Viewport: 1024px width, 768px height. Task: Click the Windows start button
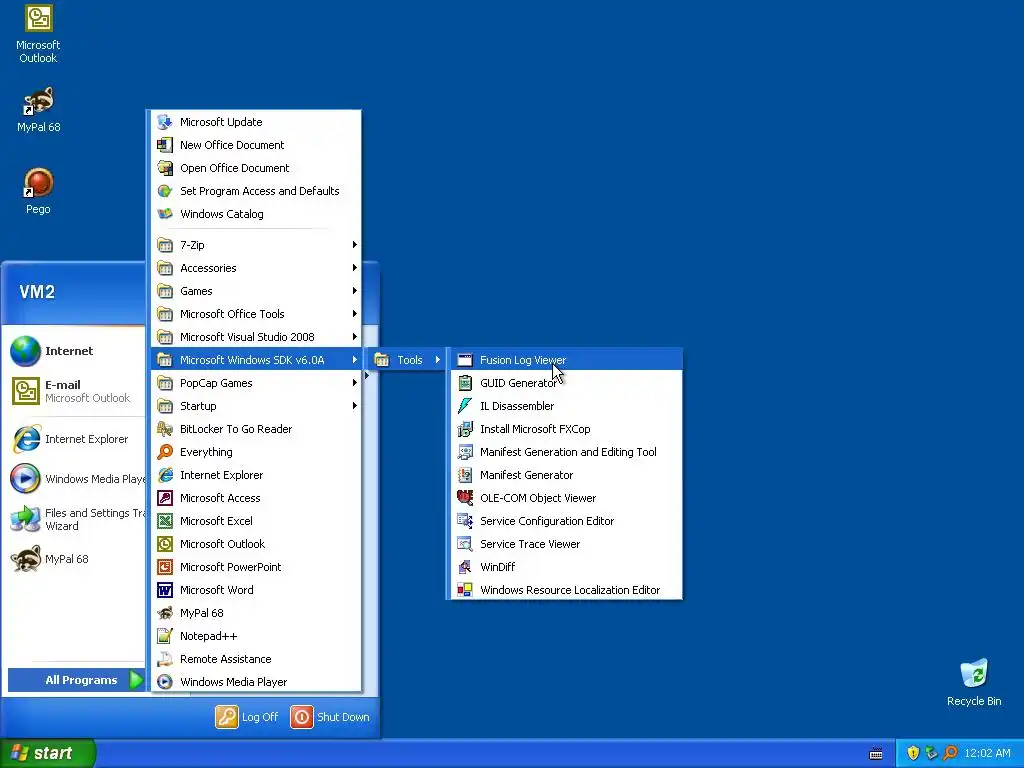click(x=47, y=753)
